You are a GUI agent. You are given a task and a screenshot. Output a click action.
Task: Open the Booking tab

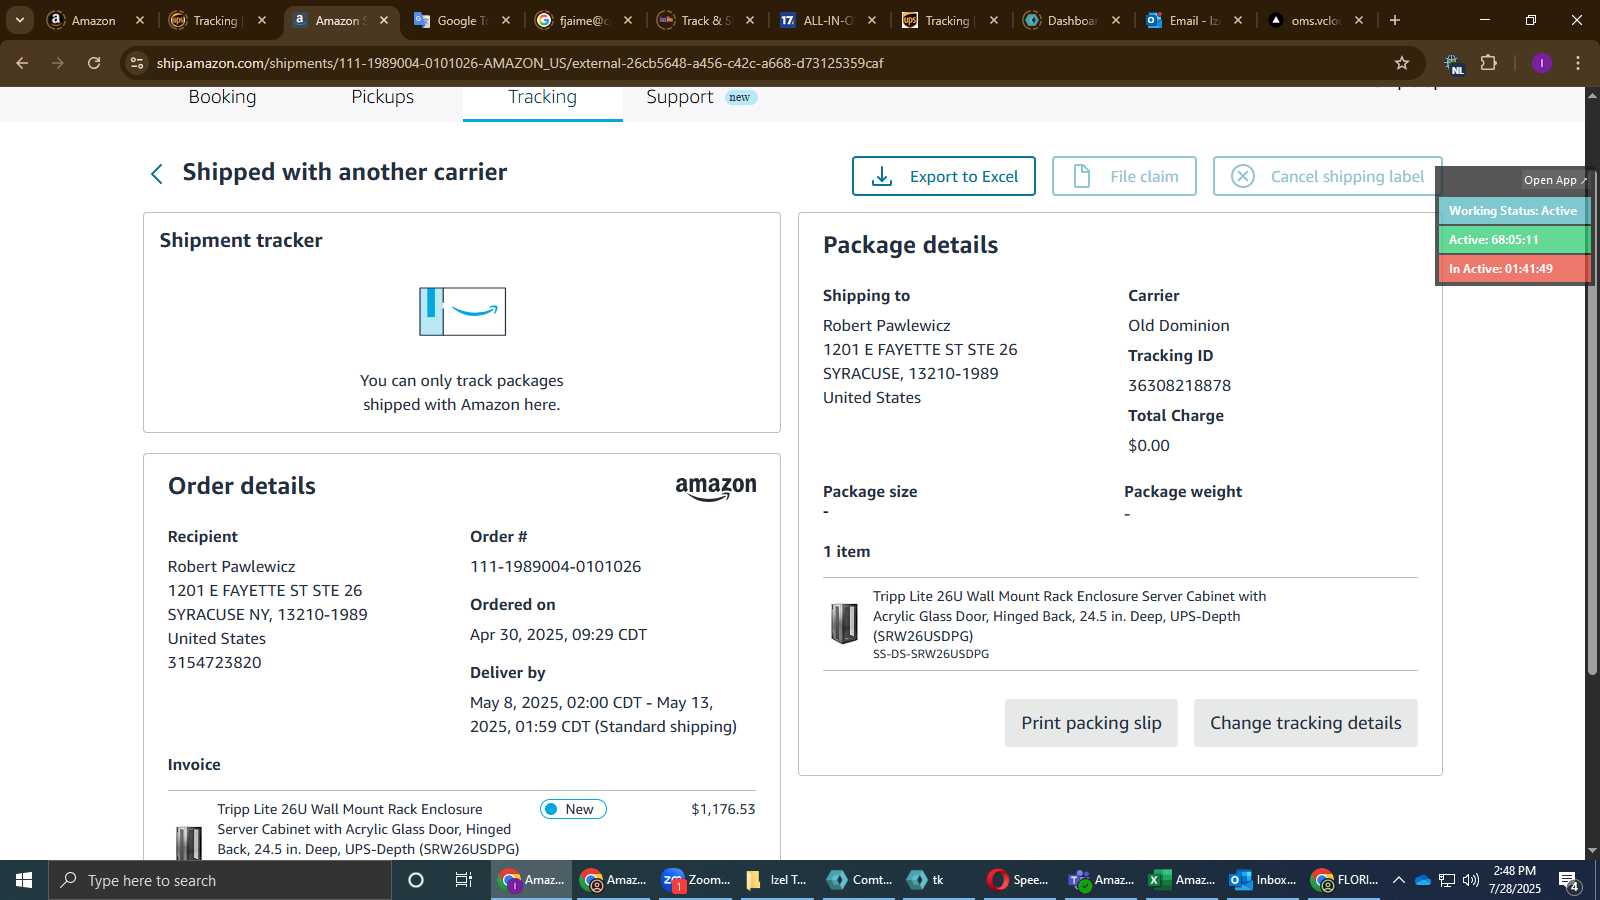pyautogui.click(x=222, y=97)
